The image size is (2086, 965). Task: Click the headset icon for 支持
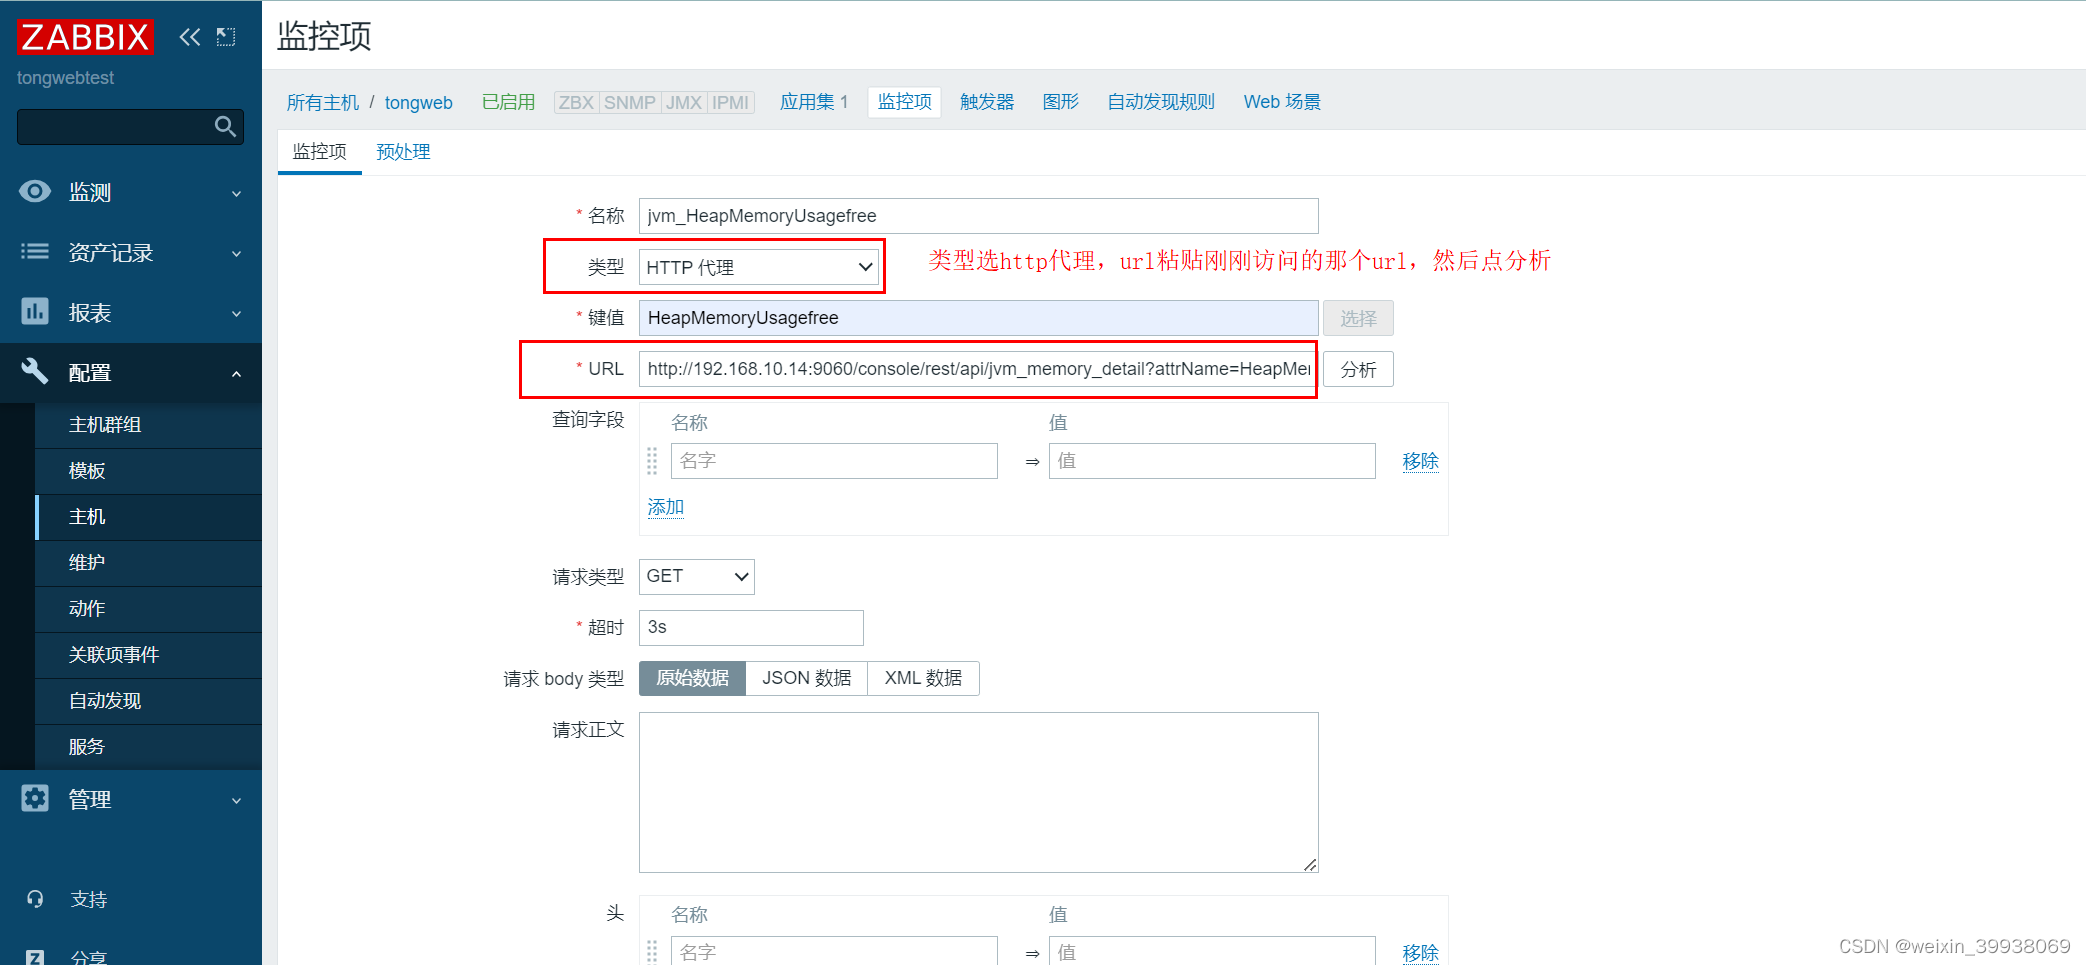click(x=35, y=899)
